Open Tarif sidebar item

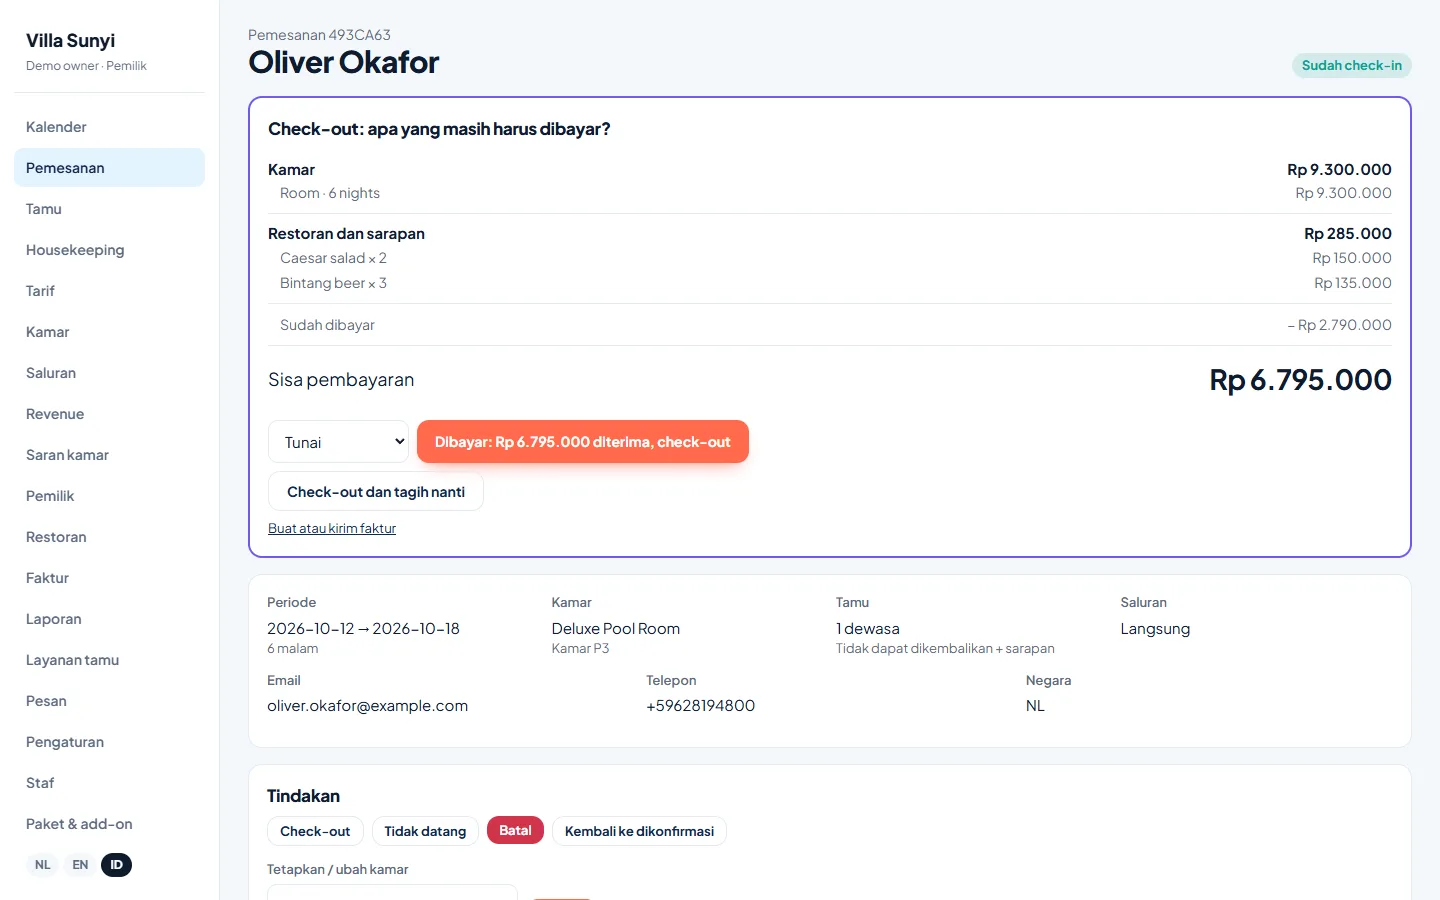point(109,291)
